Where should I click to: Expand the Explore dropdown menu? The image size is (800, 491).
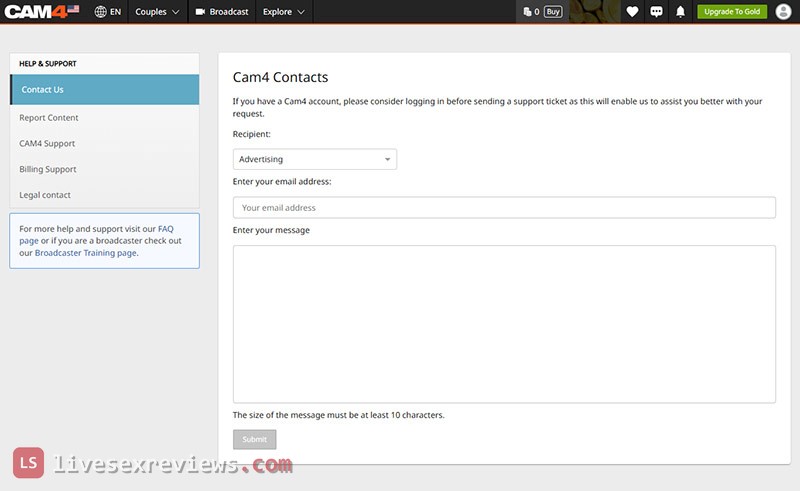[x=284, y=12]
